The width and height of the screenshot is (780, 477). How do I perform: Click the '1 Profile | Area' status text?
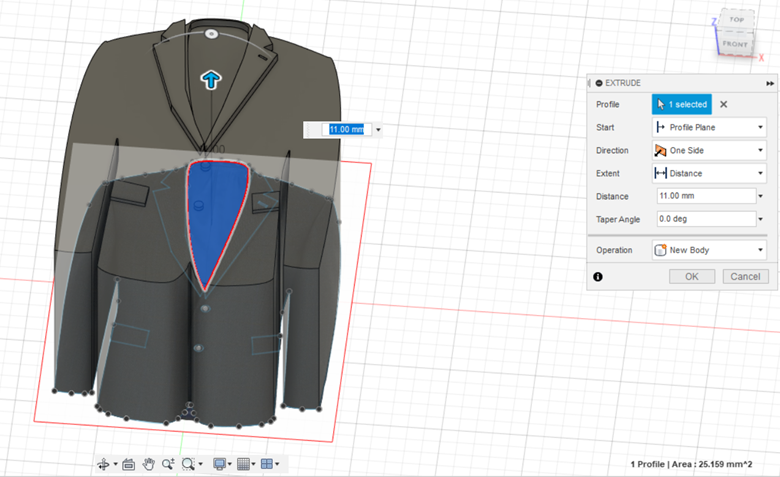point(691,464)
